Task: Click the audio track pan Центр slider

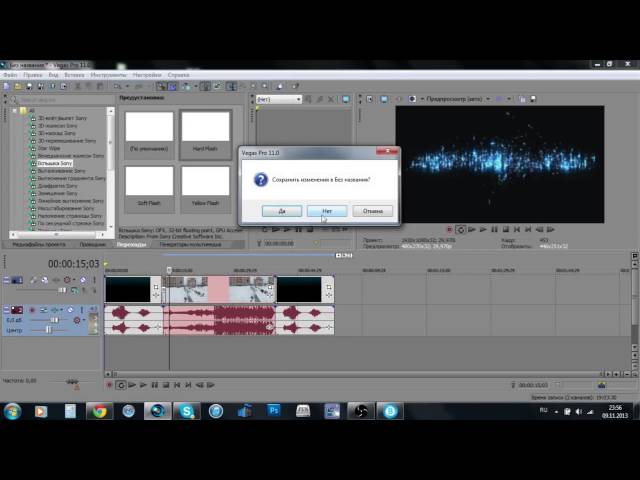Action: pos(49,330)
